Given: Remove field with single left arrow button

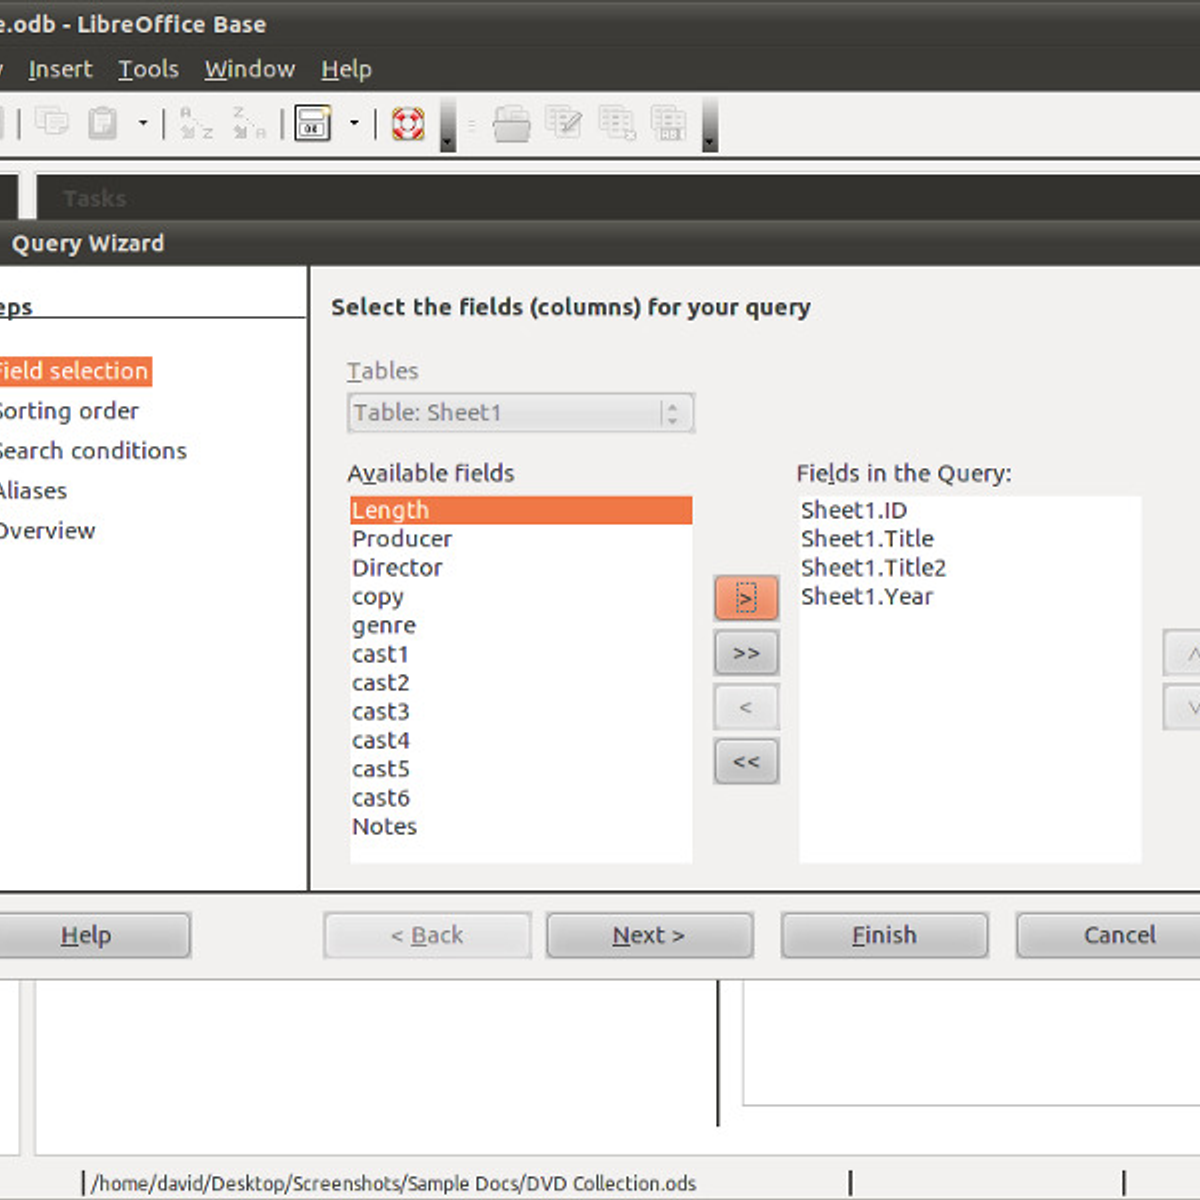Looking at the screenshot, I should (746, 707).
